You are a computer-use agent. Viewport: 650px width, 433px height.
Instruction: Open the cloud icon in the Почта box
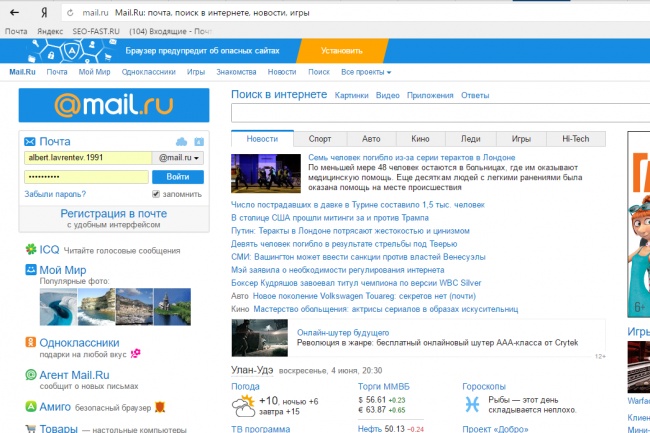click(182, 142)
